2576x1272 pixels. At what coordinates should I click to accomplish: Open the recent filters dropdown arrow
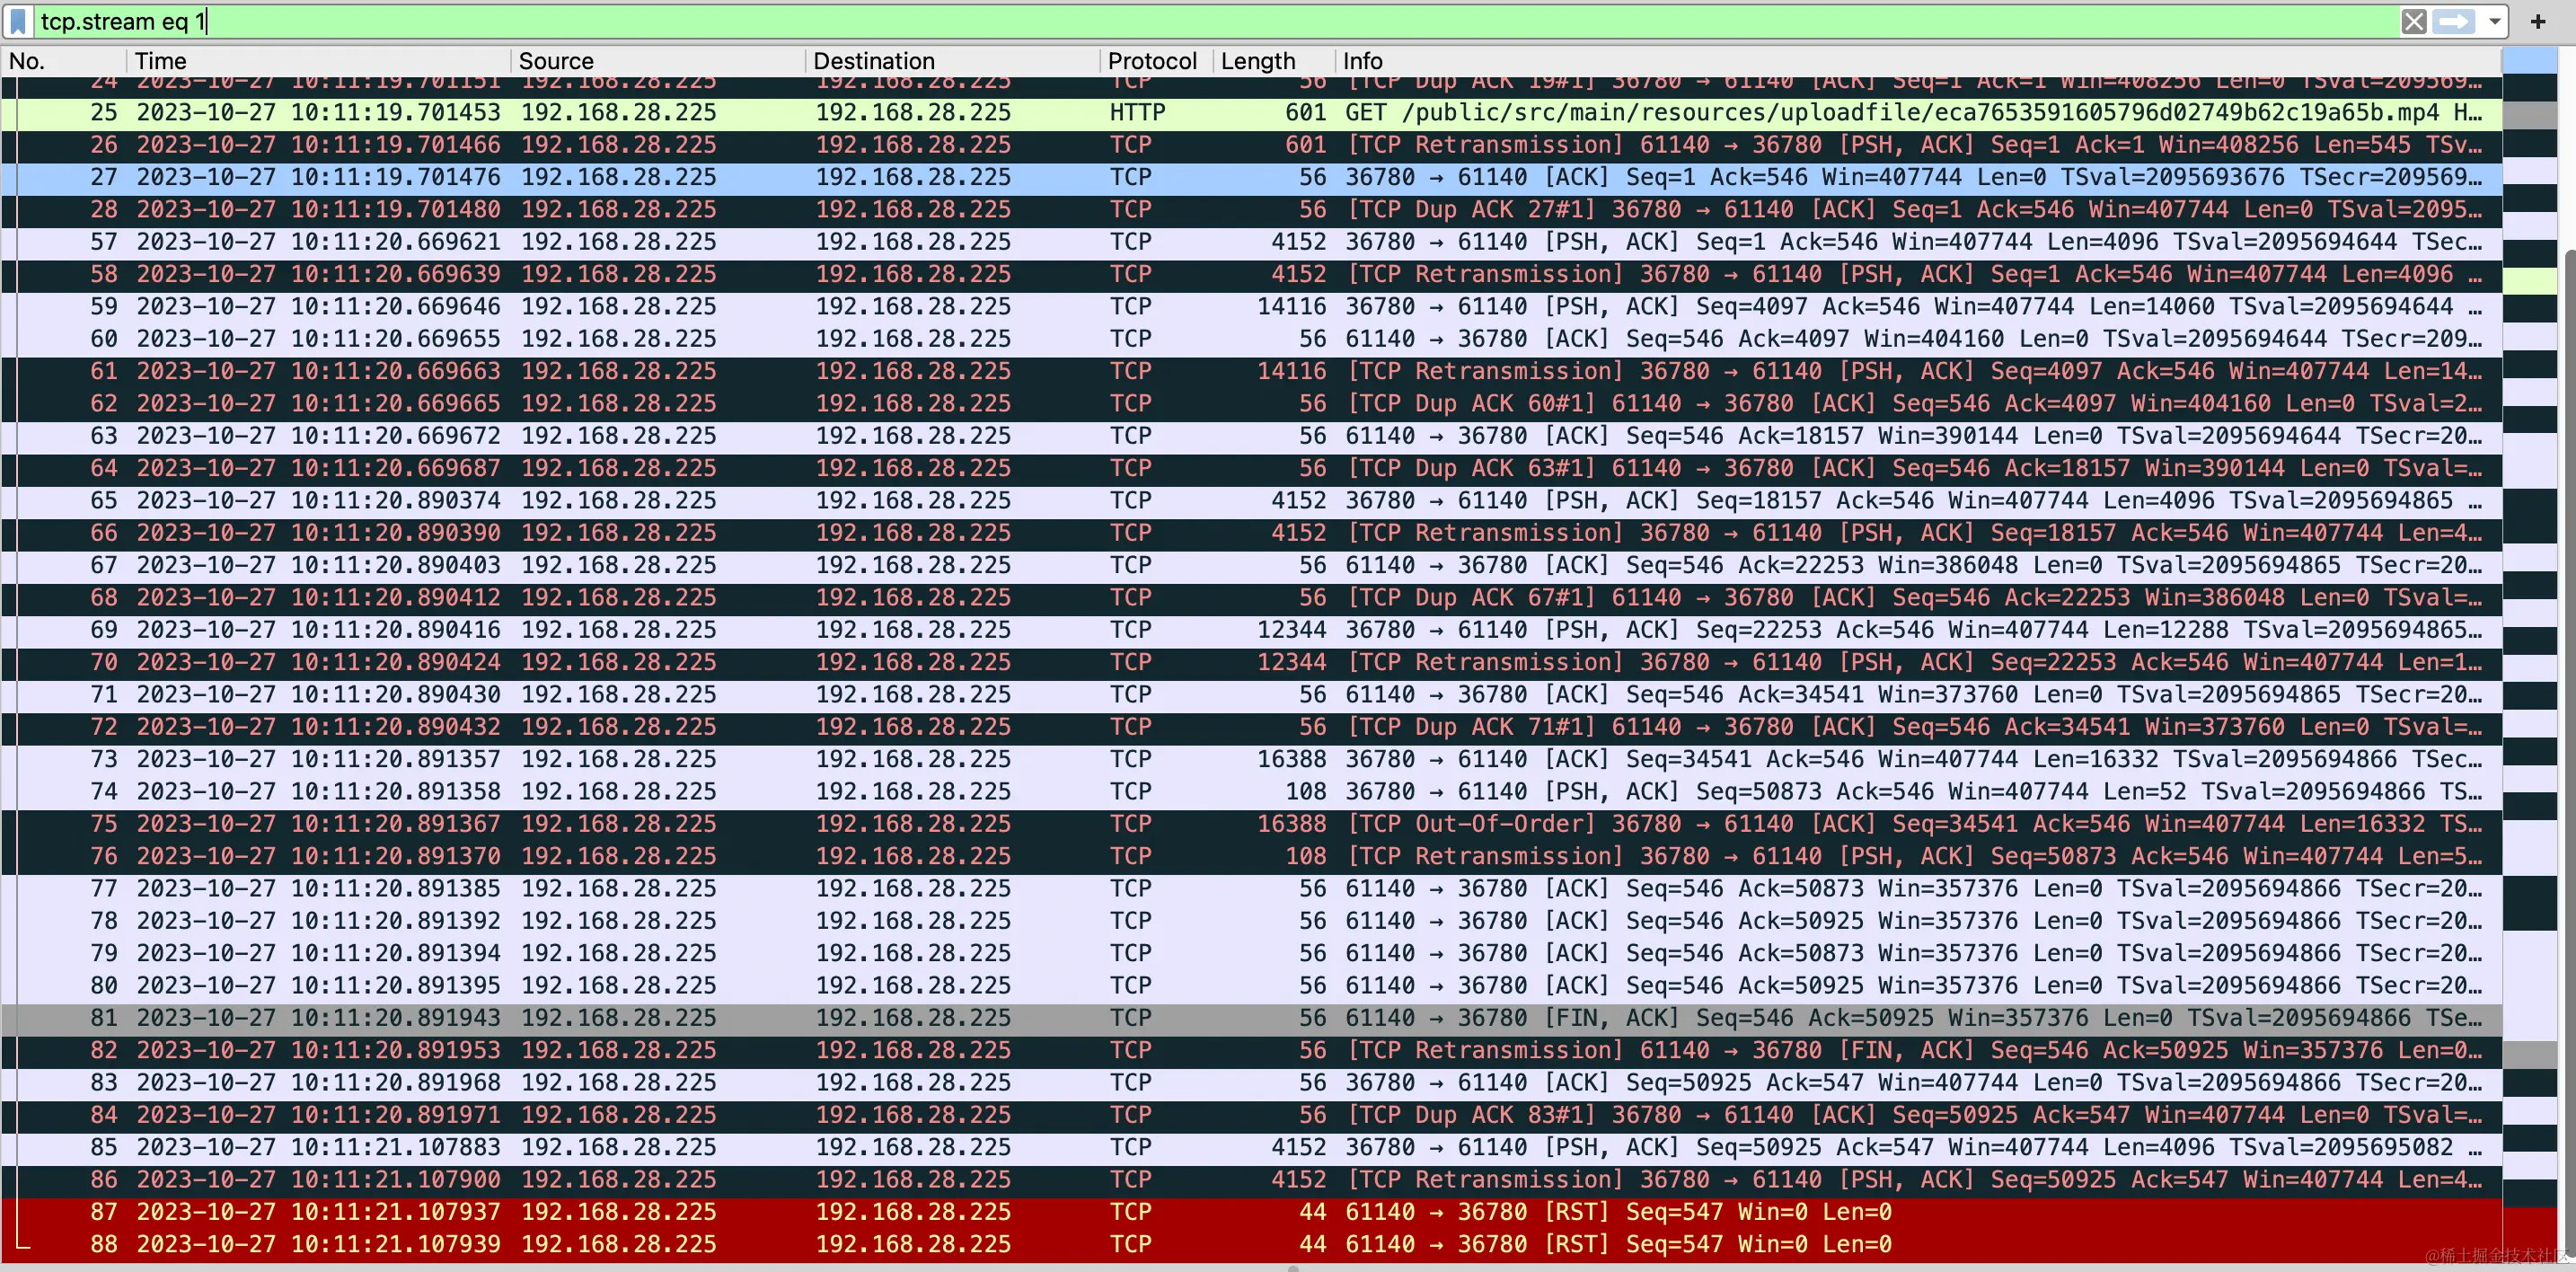click(x=2494, y=21)
